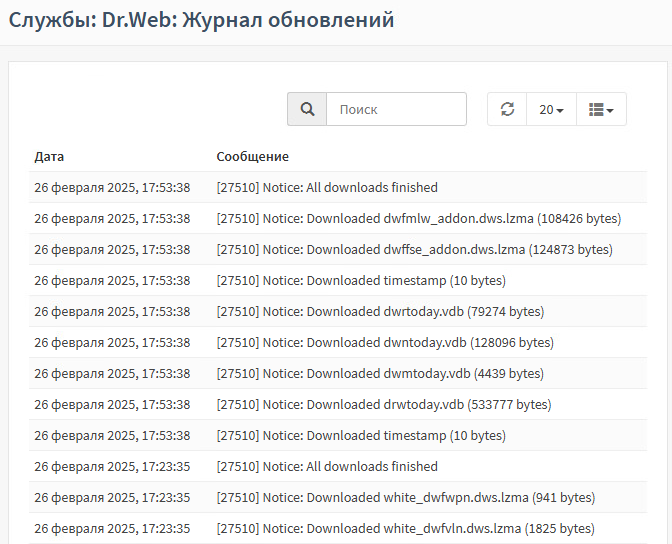
Task: Click the date in the drwtoday.vdb row
Action: click(x=112, y=405)
